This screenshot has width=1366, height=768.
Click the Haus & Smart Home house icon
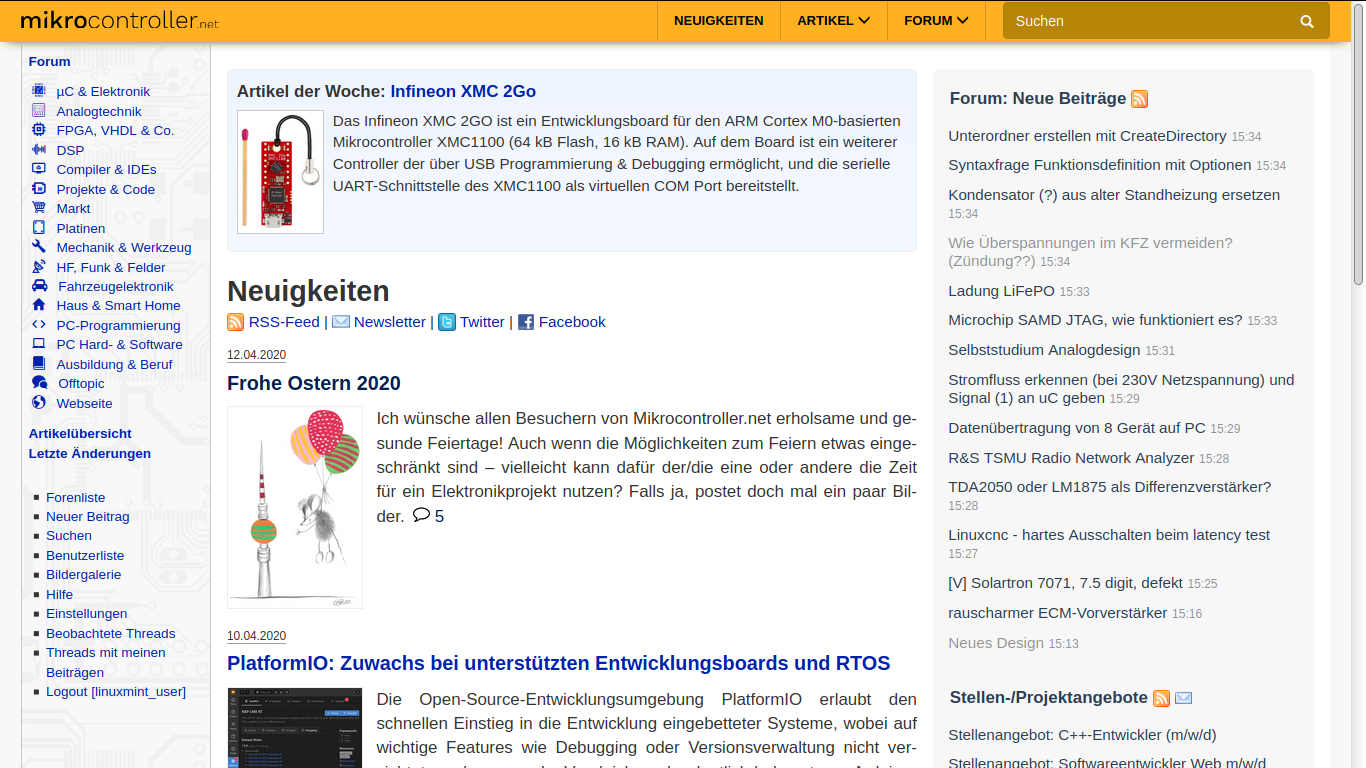click(39, 305)
